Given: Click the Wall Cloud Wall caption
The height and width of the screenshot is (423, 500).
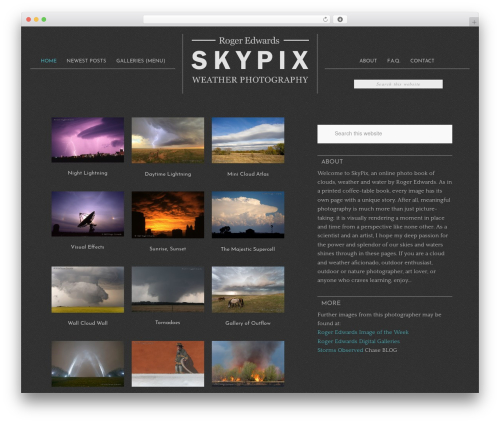Looking at the screenshot, I should (x=88, y=323).
